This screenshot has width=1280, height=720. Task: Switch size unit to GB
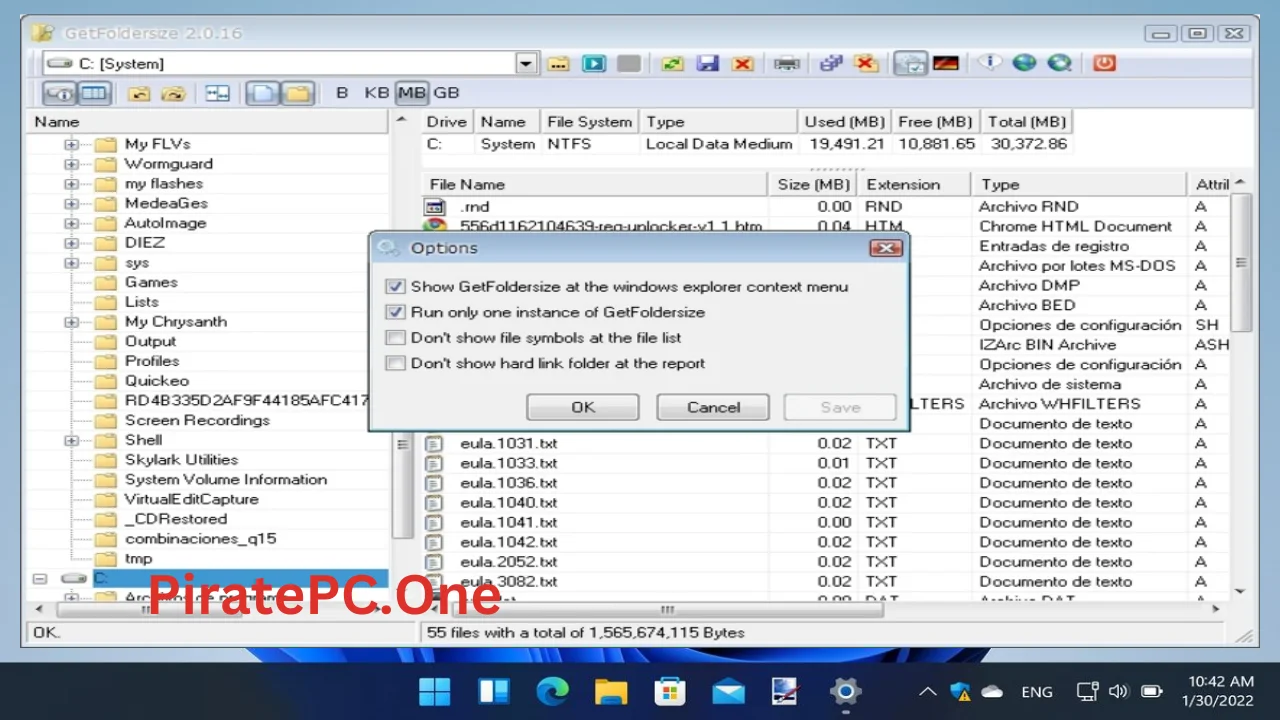[x=447, y=93]
